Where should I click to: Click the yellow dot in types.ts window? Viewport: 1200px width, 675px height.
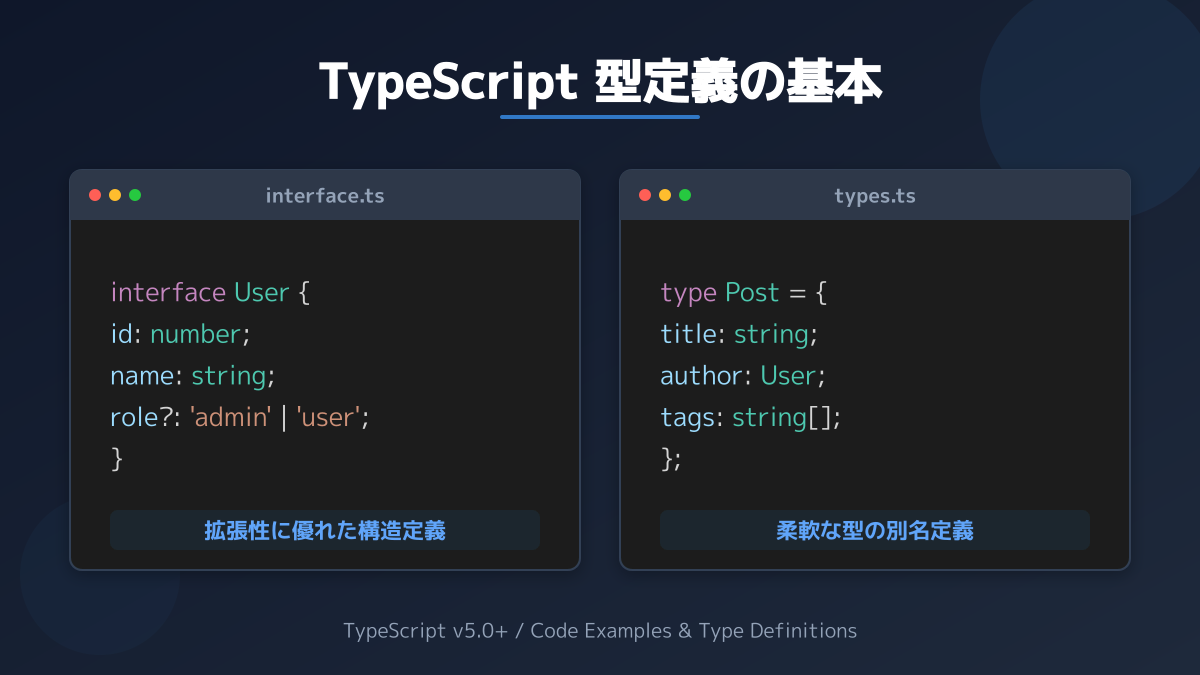pyautogui.click(x=665, y=195)
